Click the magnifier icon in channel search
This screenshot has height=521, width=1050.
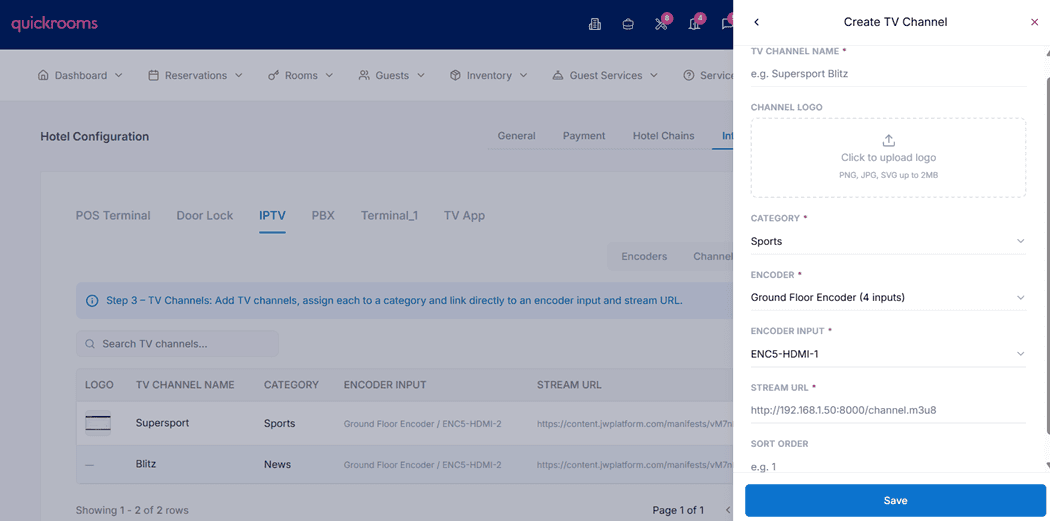click(89, 344)
